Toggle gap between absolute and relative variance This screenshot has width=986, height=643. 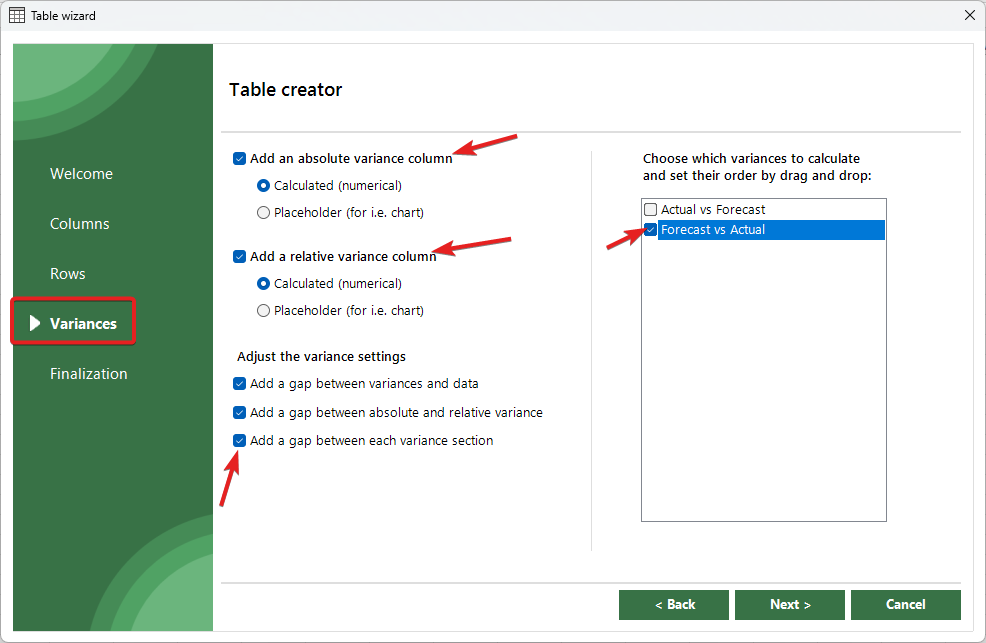239,412
